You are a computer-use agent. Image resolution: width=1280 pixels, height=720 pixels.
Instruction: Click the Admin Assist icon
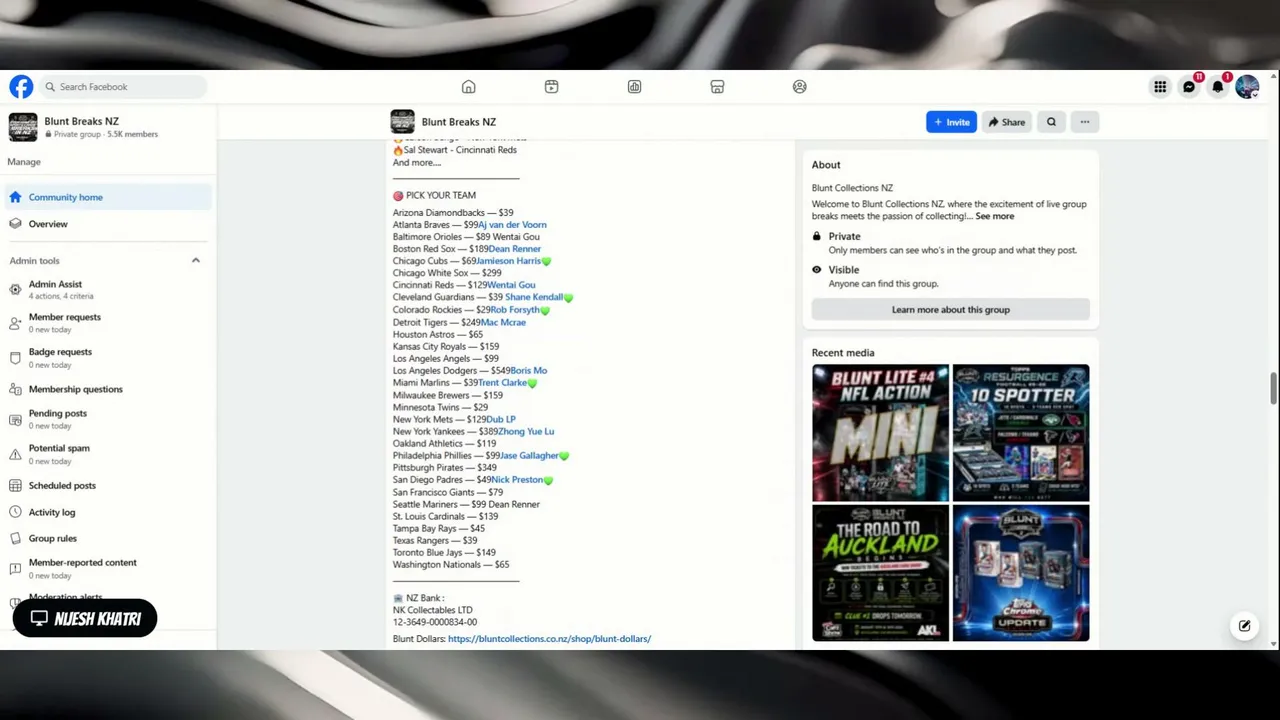[x=15, y=289]
